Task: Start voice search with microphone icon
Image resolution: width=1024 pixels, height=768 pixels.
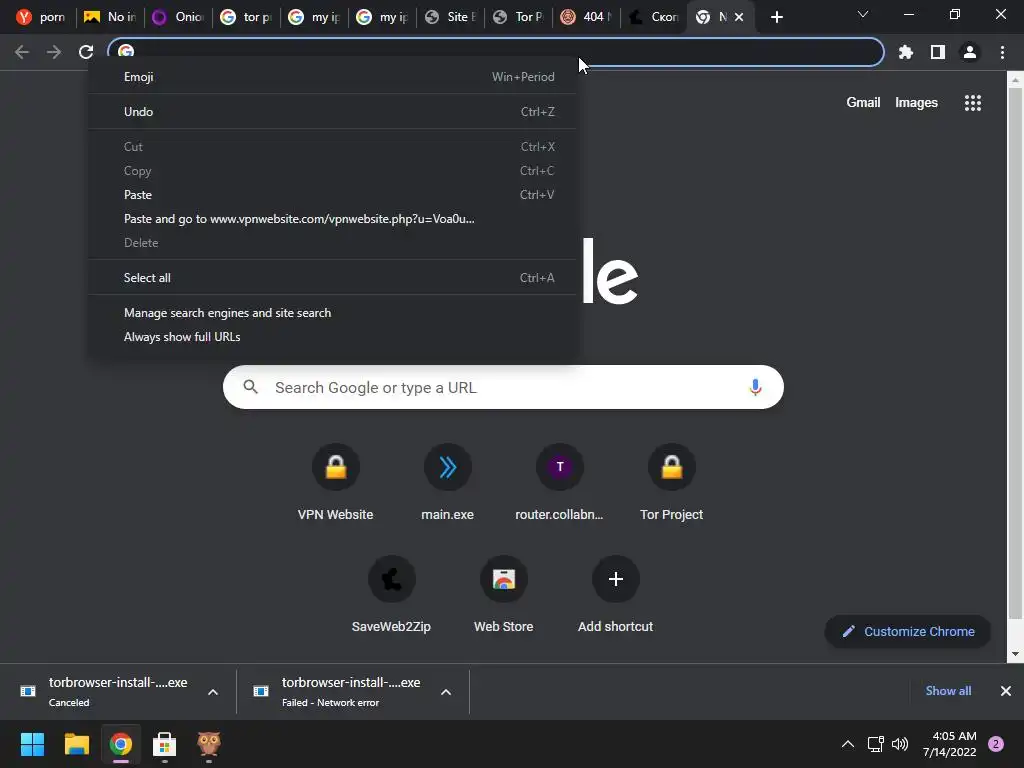Action: (755, 387)
